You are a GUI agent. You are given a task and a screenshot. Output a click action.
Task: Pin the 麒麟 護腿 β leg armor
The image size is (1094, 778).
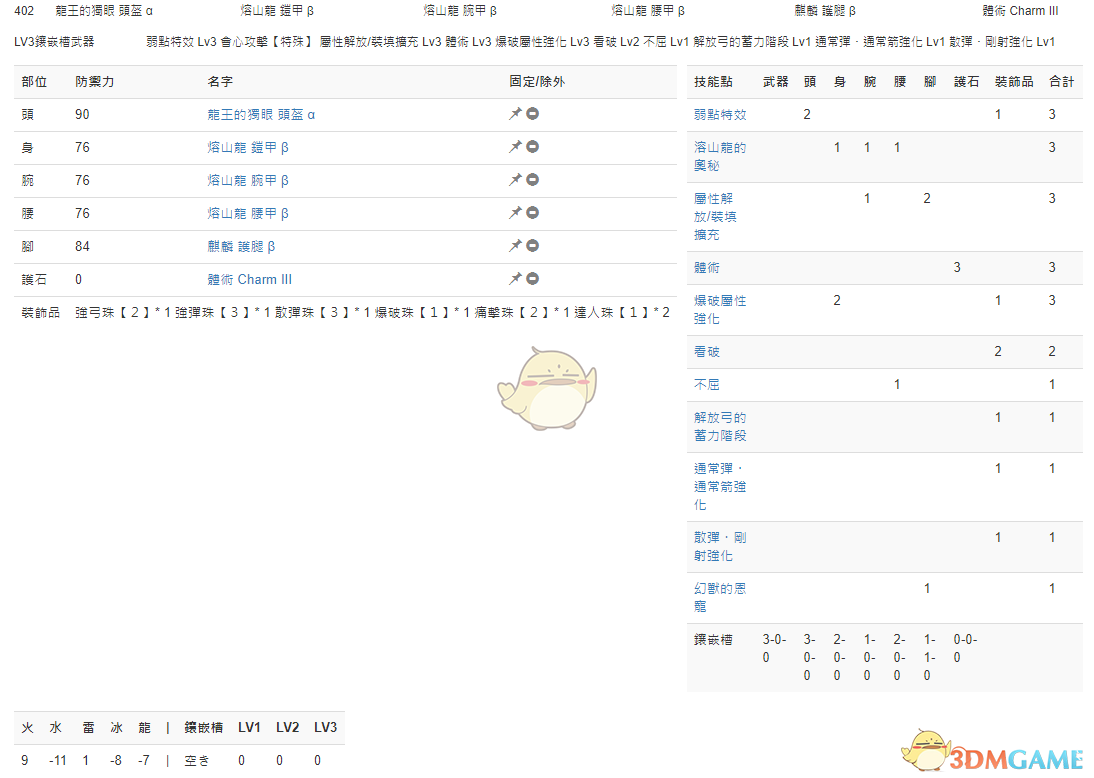(515, 246)
